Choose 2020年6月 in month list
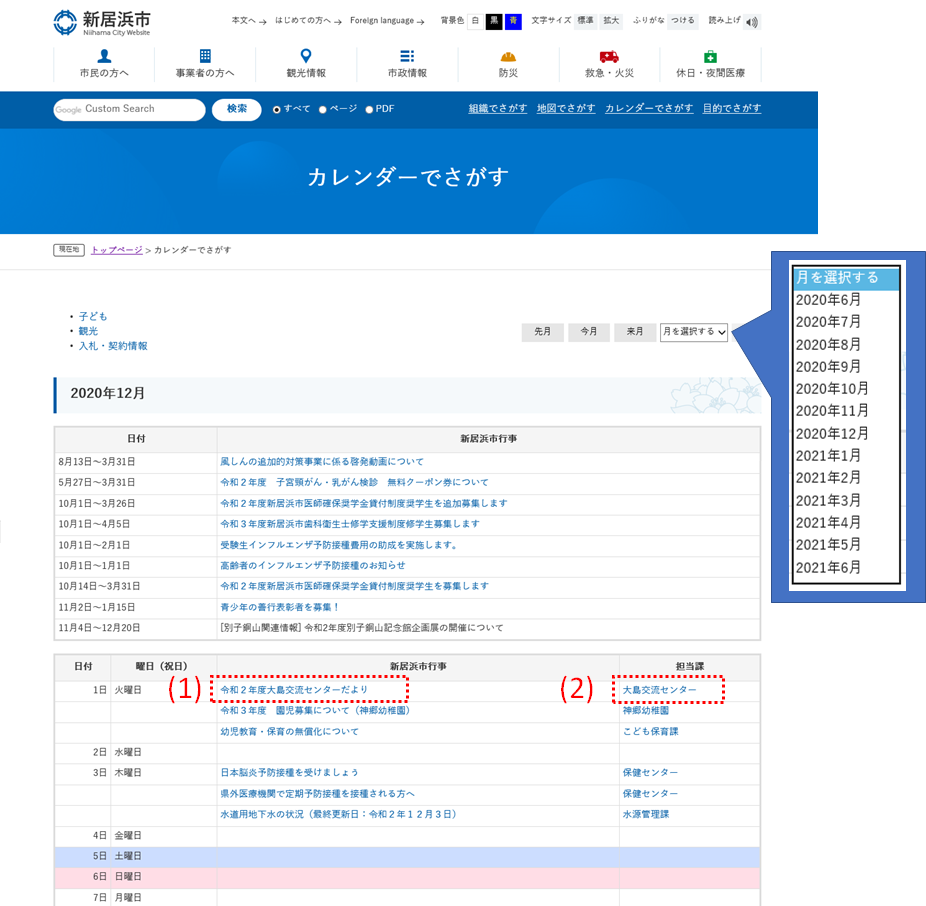The height and width of the screenshot is (906, 926). (x=829, y=300)
